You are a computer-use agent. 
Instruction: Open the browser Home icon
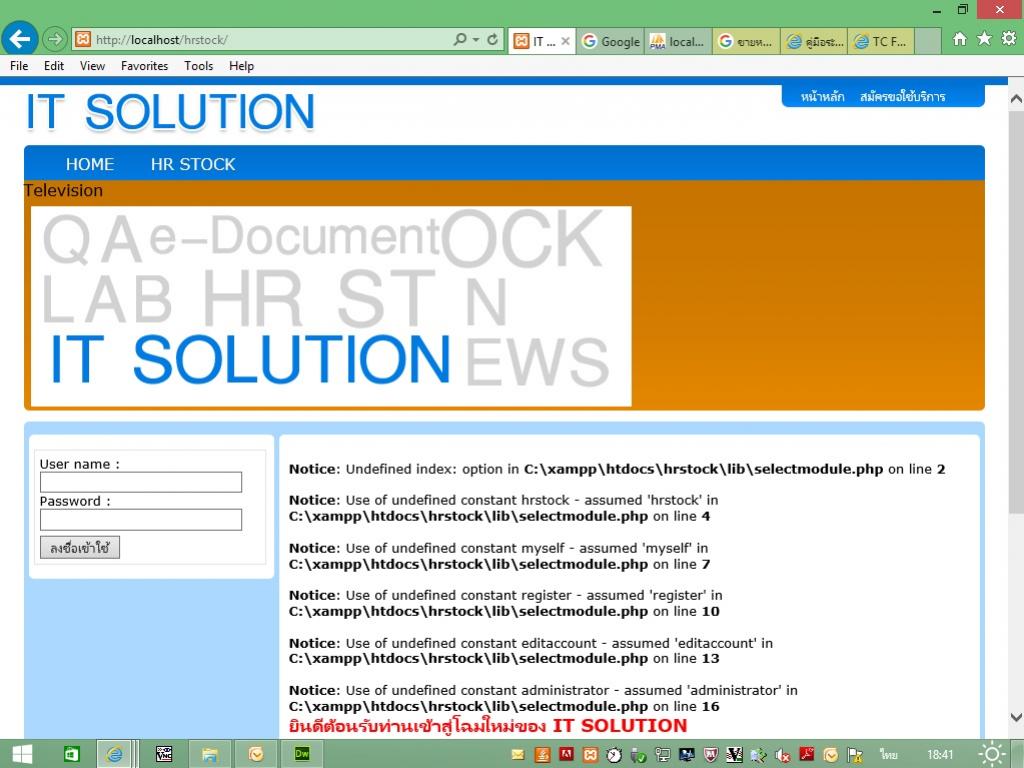(x=959, y=39)
